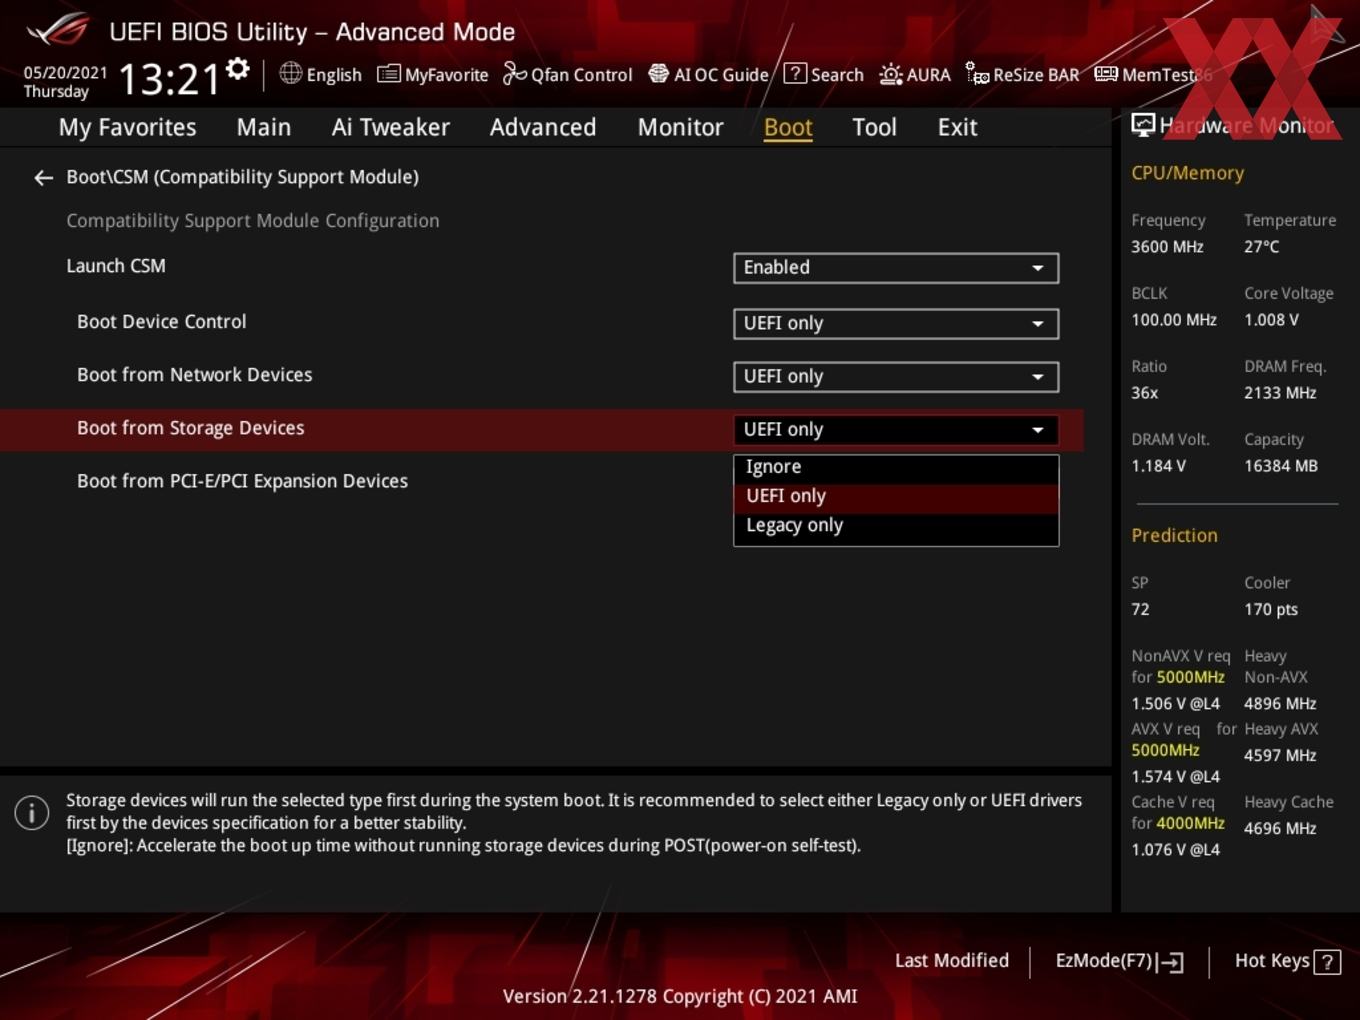
Task: Switch to Monitor tab
Action: point(681,127)
